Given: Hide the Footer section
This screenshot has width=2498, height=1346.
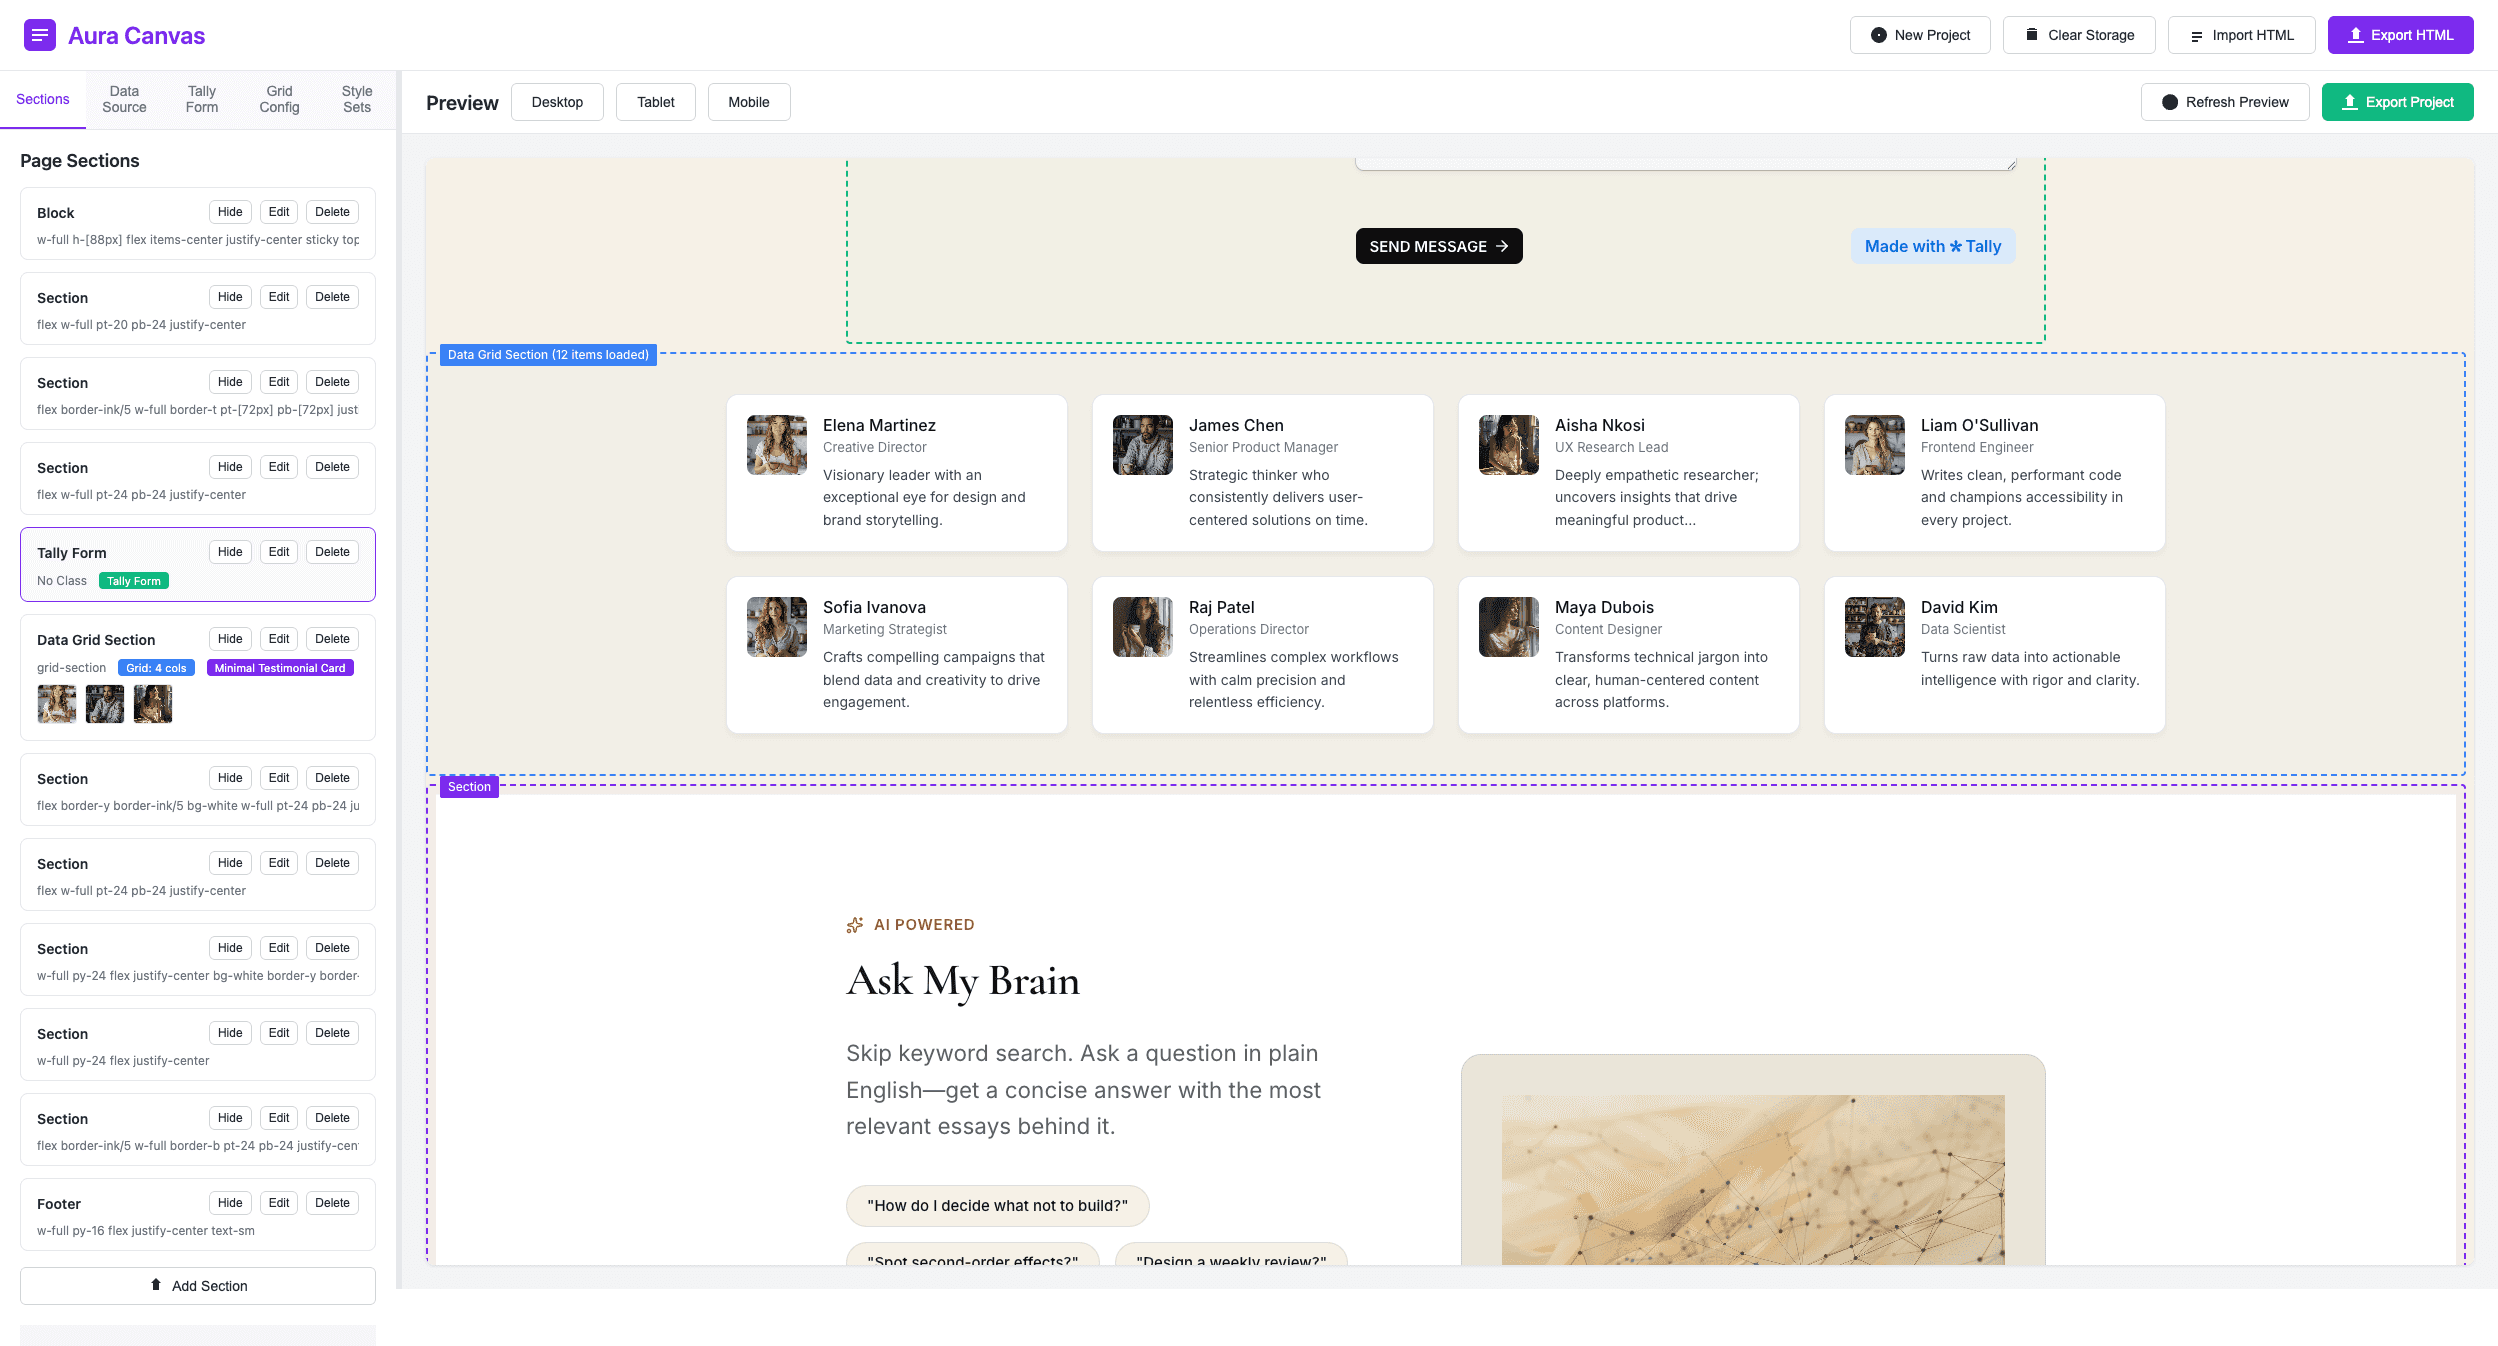Looking at the screenshot, I should (230, 1203).
